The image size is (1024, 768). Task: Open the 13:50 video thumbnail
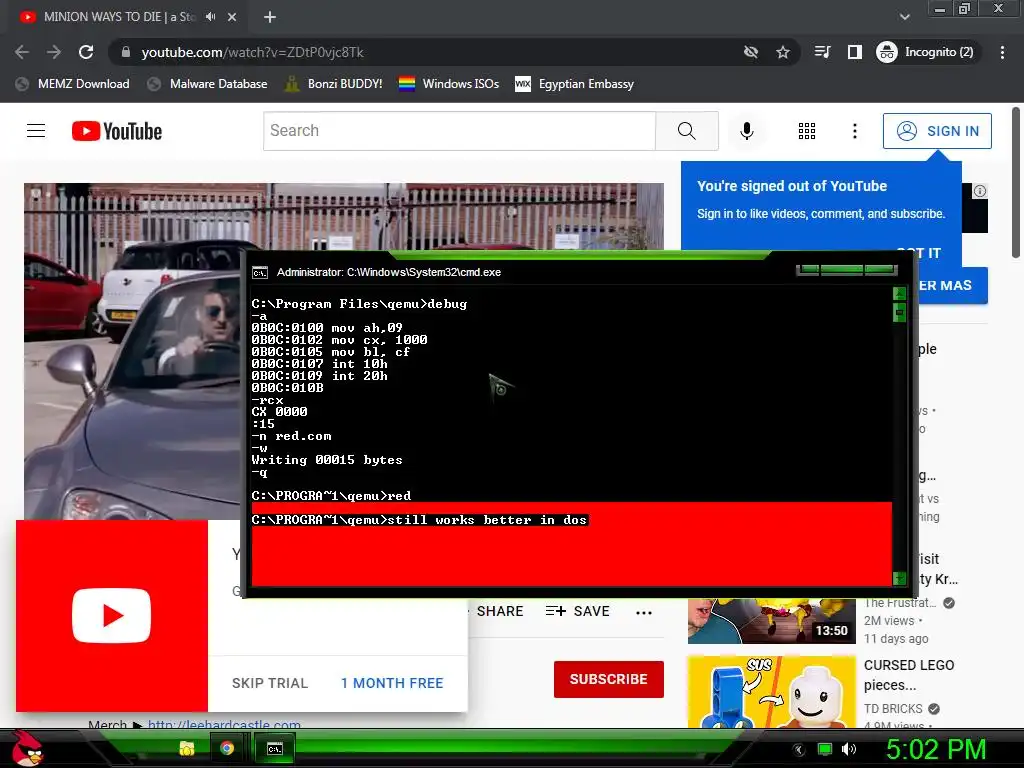click(x=771, y=621)
